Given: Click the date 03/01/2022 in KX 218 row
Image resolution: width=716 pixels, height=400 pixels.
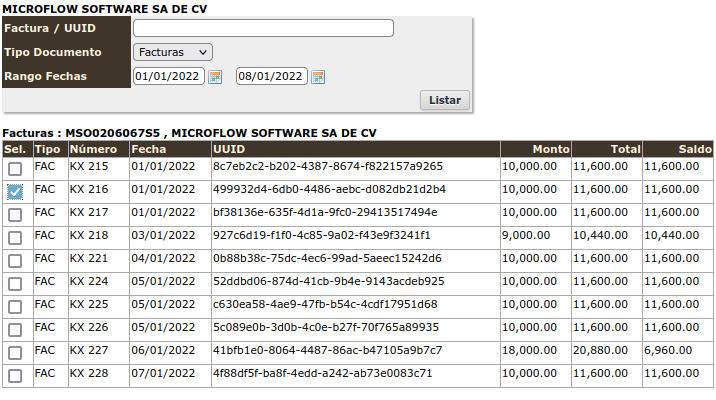Looking at the screenshot, I should (x=163, y=235).
